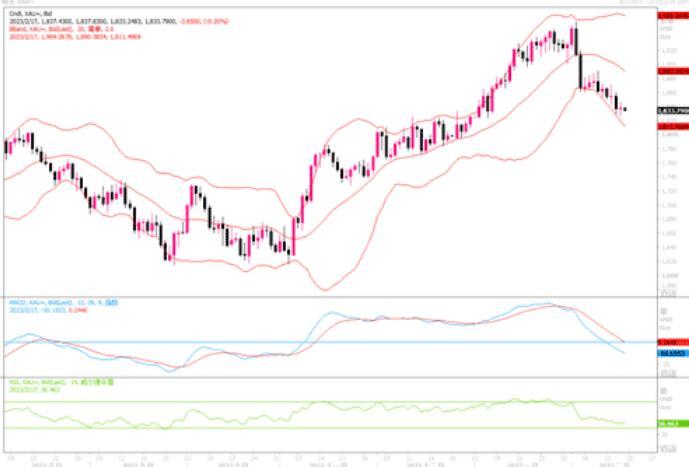The width and height of the screenshot is (689, 467).
Task: Click the black current price tag 1,833.79
Action: click(x=671, y=109)
